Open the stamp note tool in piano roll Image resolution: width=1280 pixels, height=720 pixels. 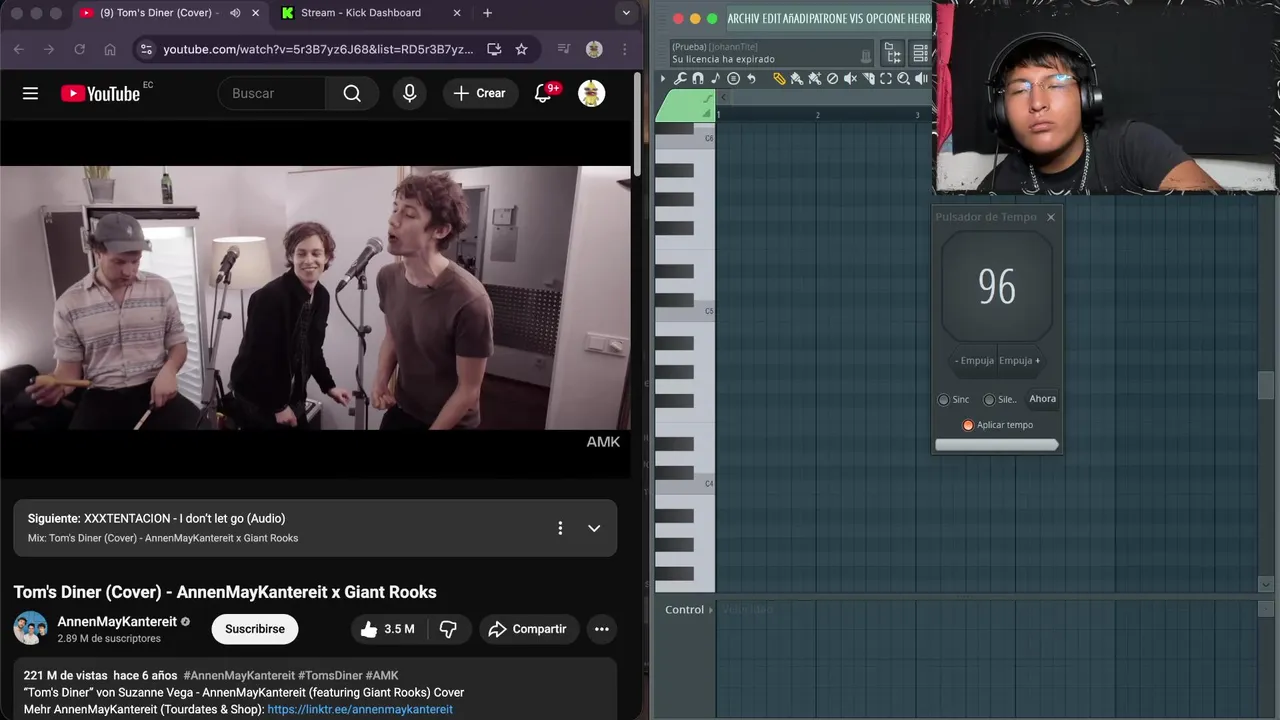coord(716,78)
